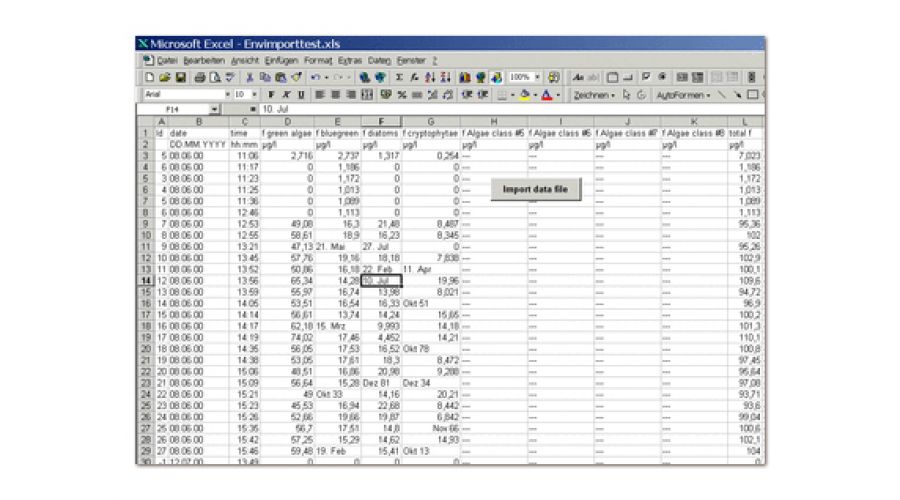Click the Import data file button
Viewport: 900px width, 500px height.
(536, 189)
